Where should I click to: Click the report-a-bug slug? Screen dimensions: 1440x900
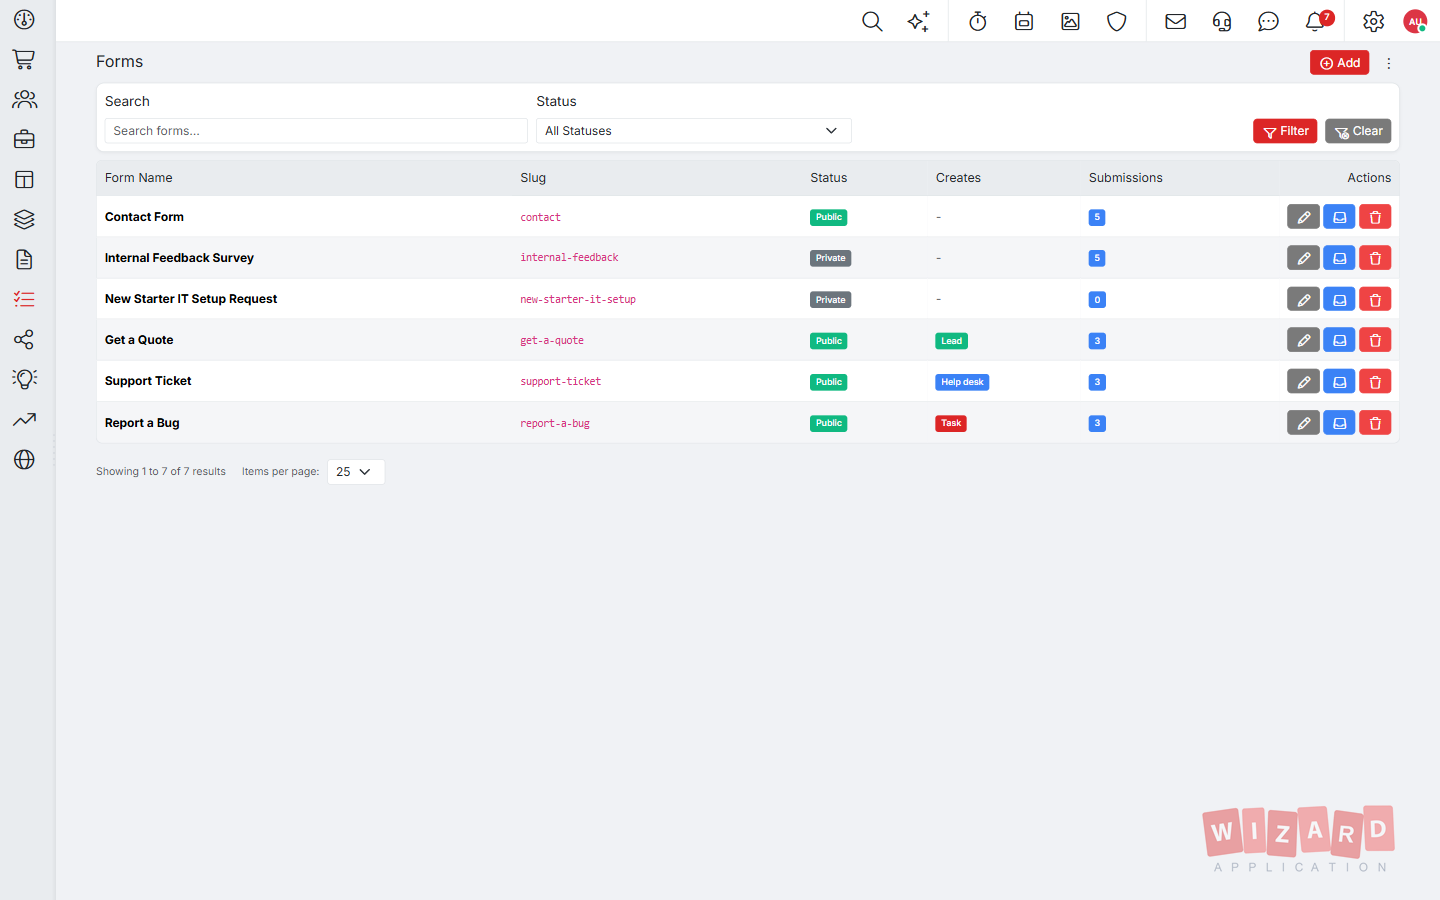click(x=555, y=423)
